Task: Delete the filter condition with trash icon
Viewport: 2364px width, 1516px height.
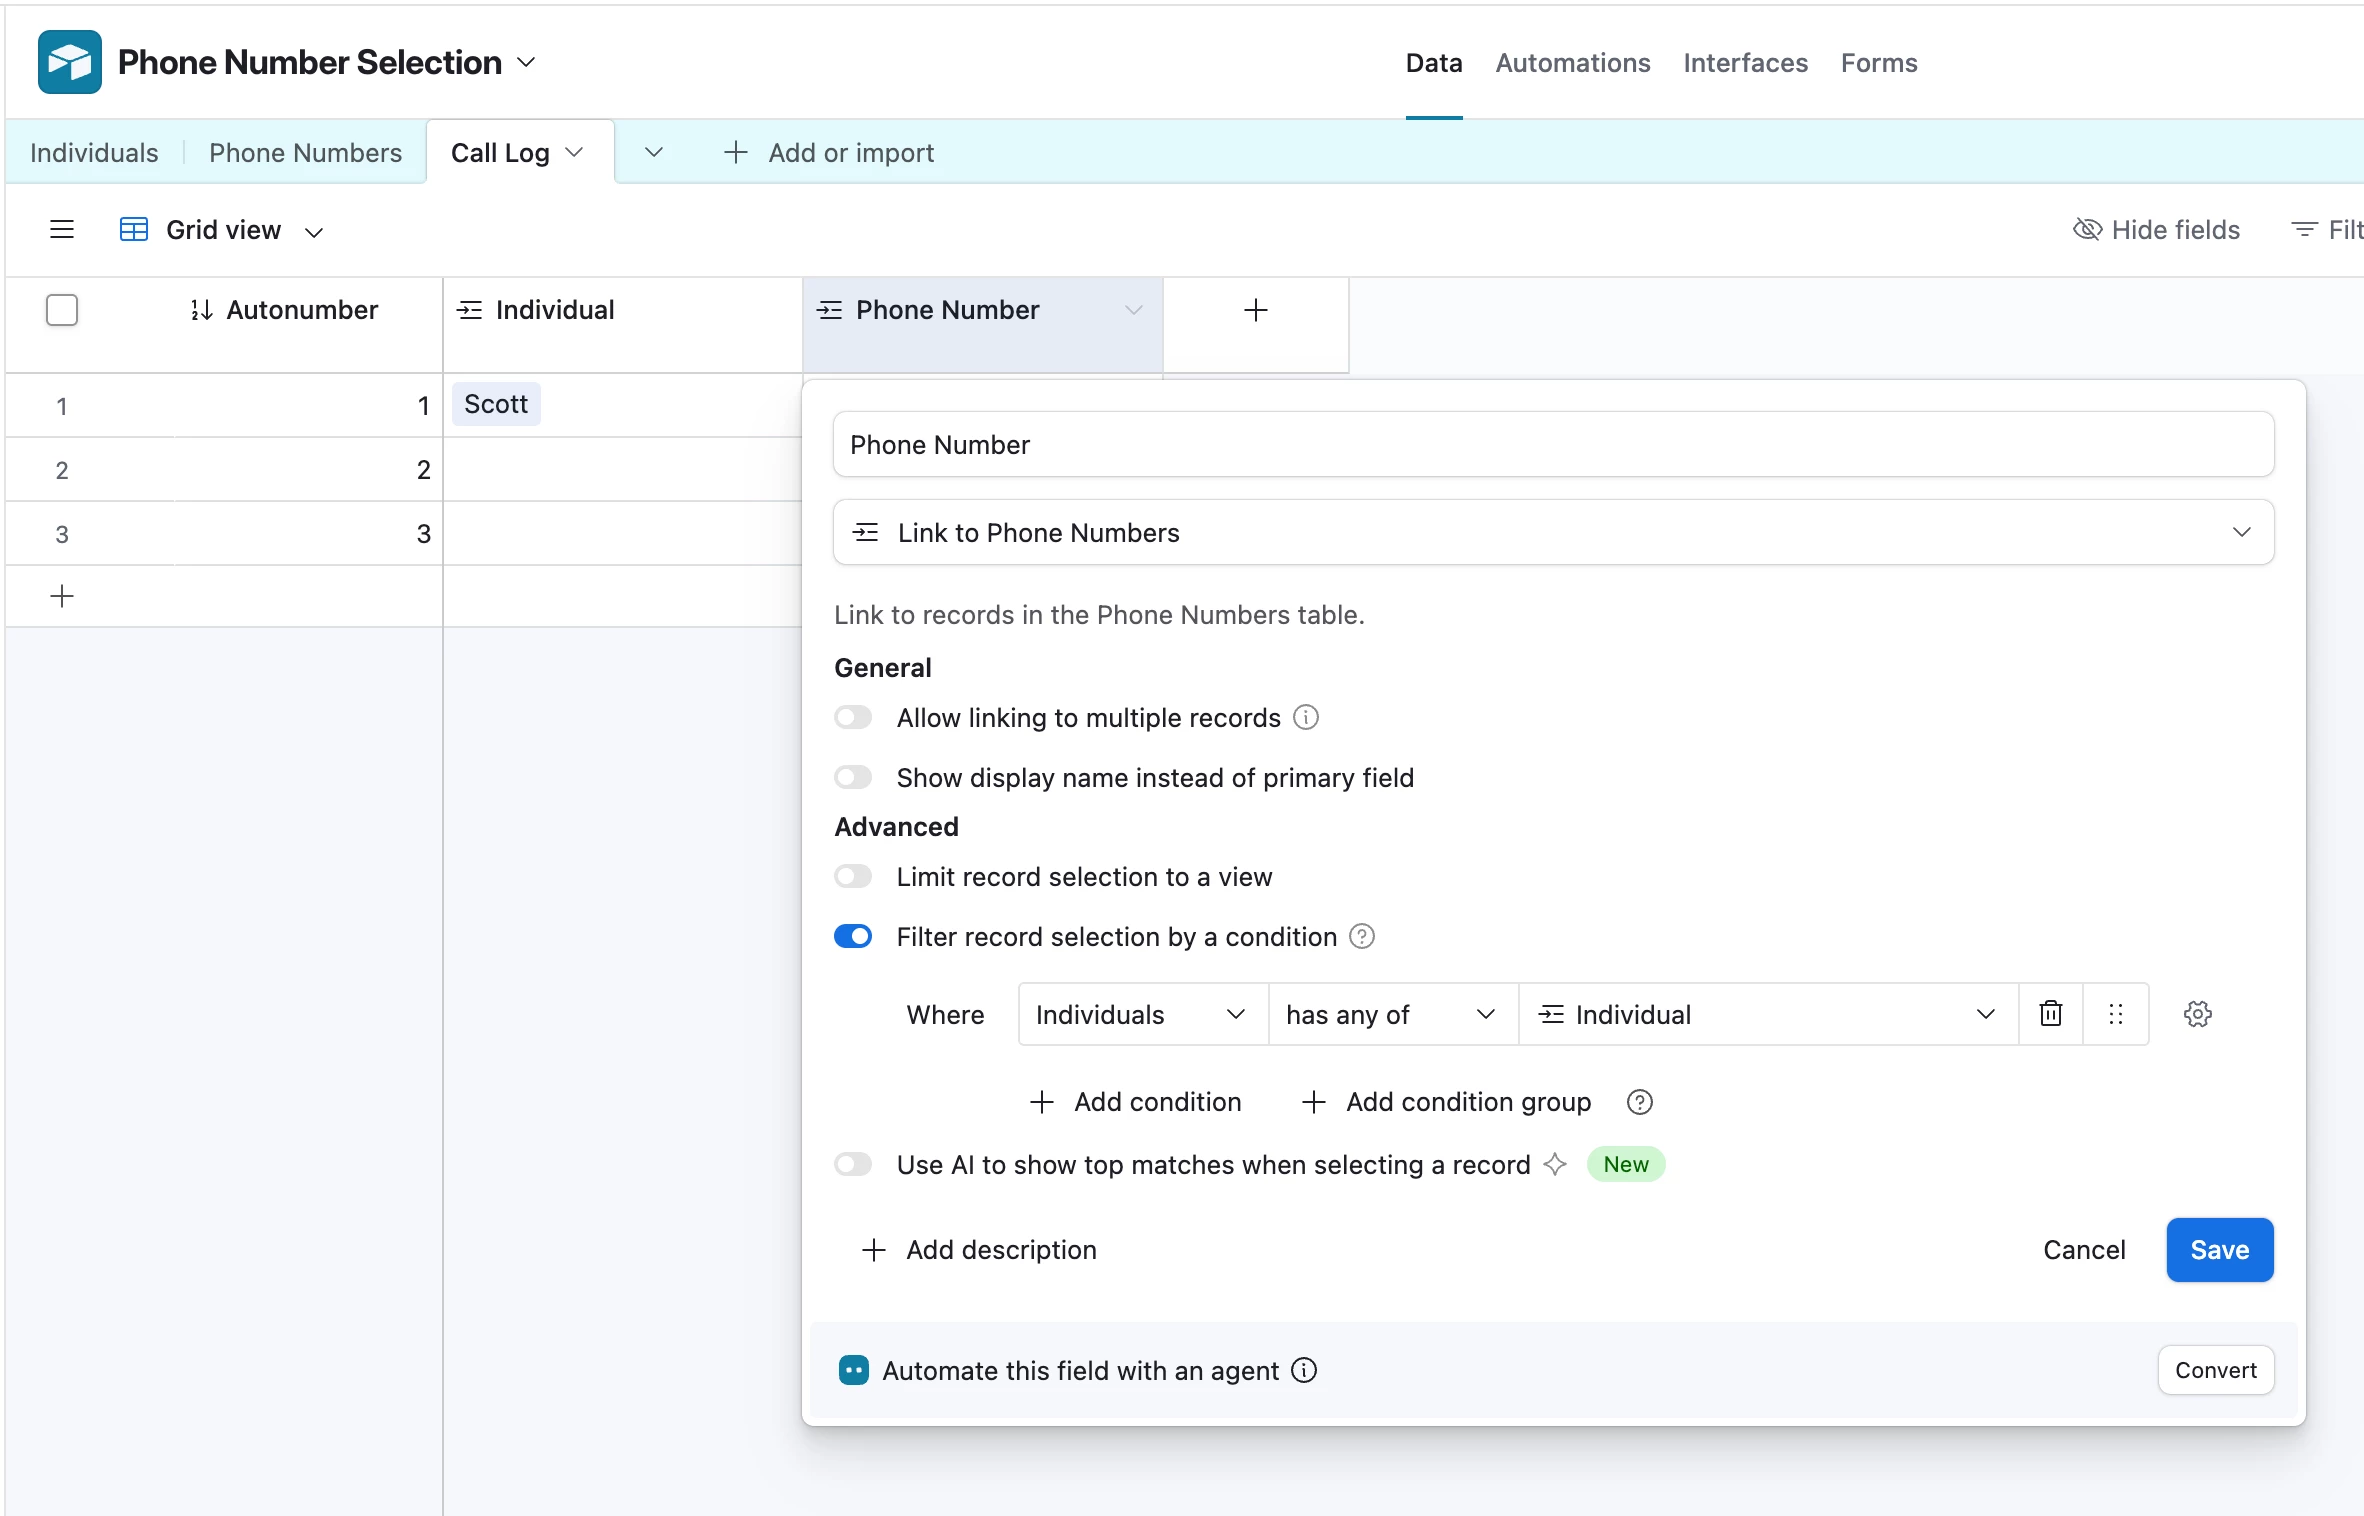Action: (x=2051, y=1014)
